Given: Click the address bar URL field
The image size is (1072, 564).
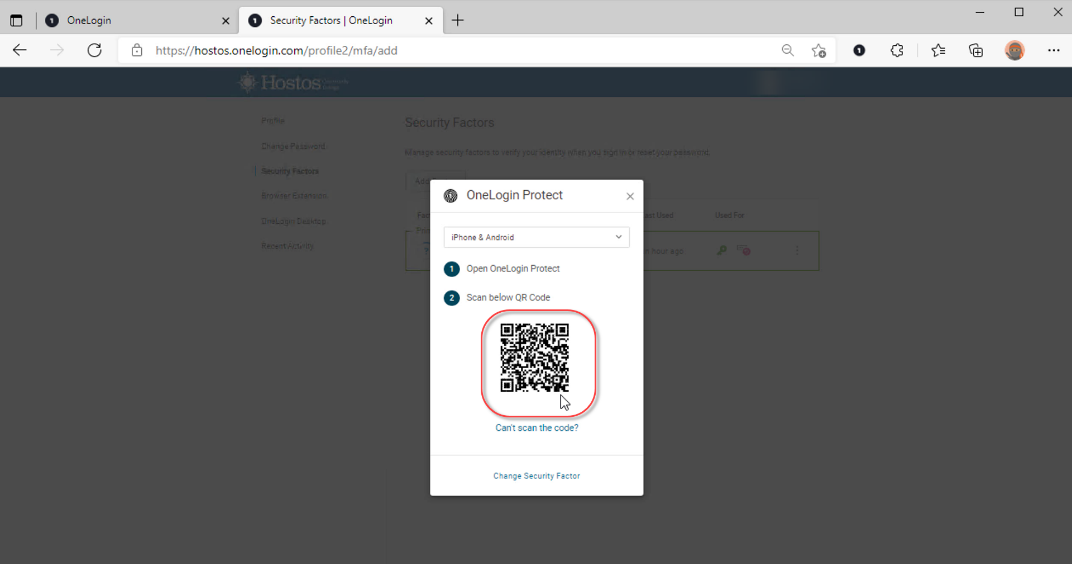Looking at the screenshot, I should [x=450, y=50].
